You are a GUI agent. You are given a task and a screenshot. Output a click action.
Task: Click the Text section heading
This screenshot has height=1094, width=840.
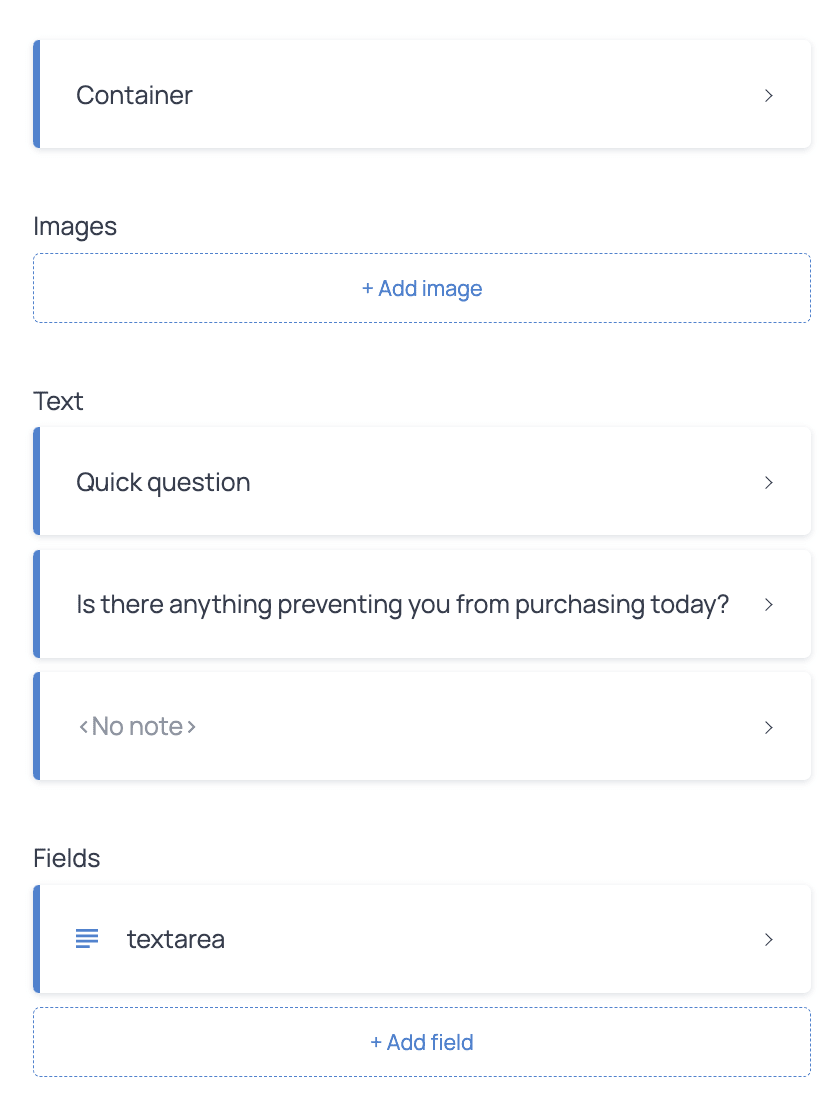(58, 401)
